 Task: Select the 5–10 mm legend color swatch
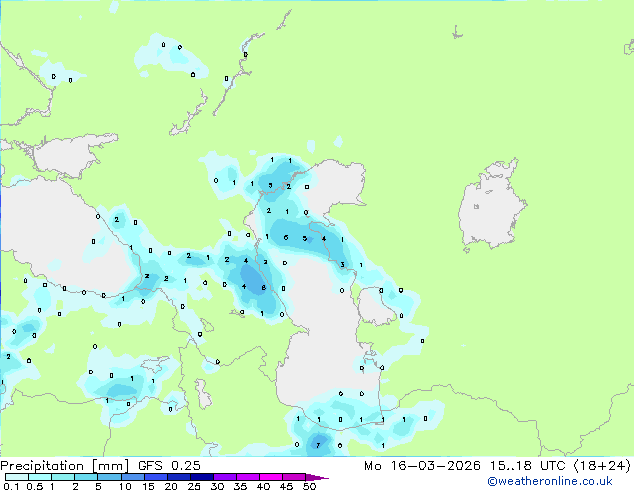110,477
